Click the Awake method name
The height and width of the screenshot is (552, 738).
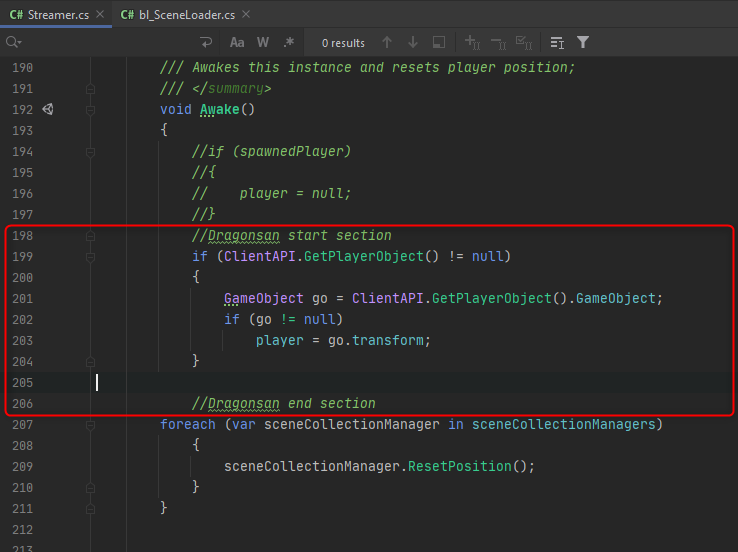coord(220,110)
